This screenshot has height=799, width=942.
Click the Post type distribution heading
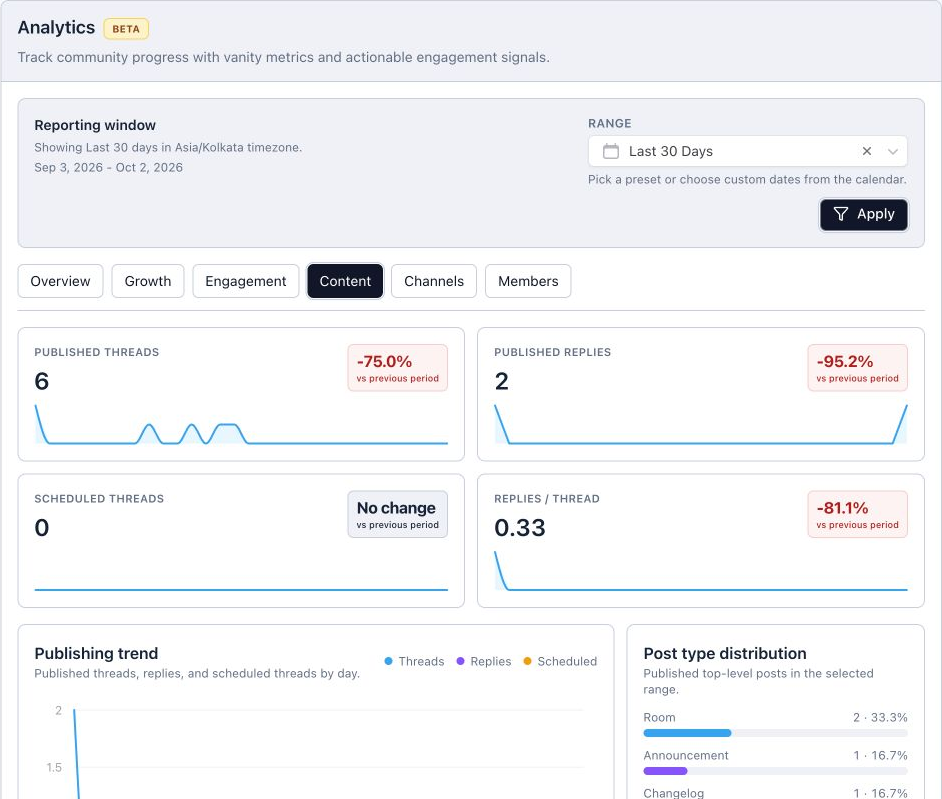point(725,653)
